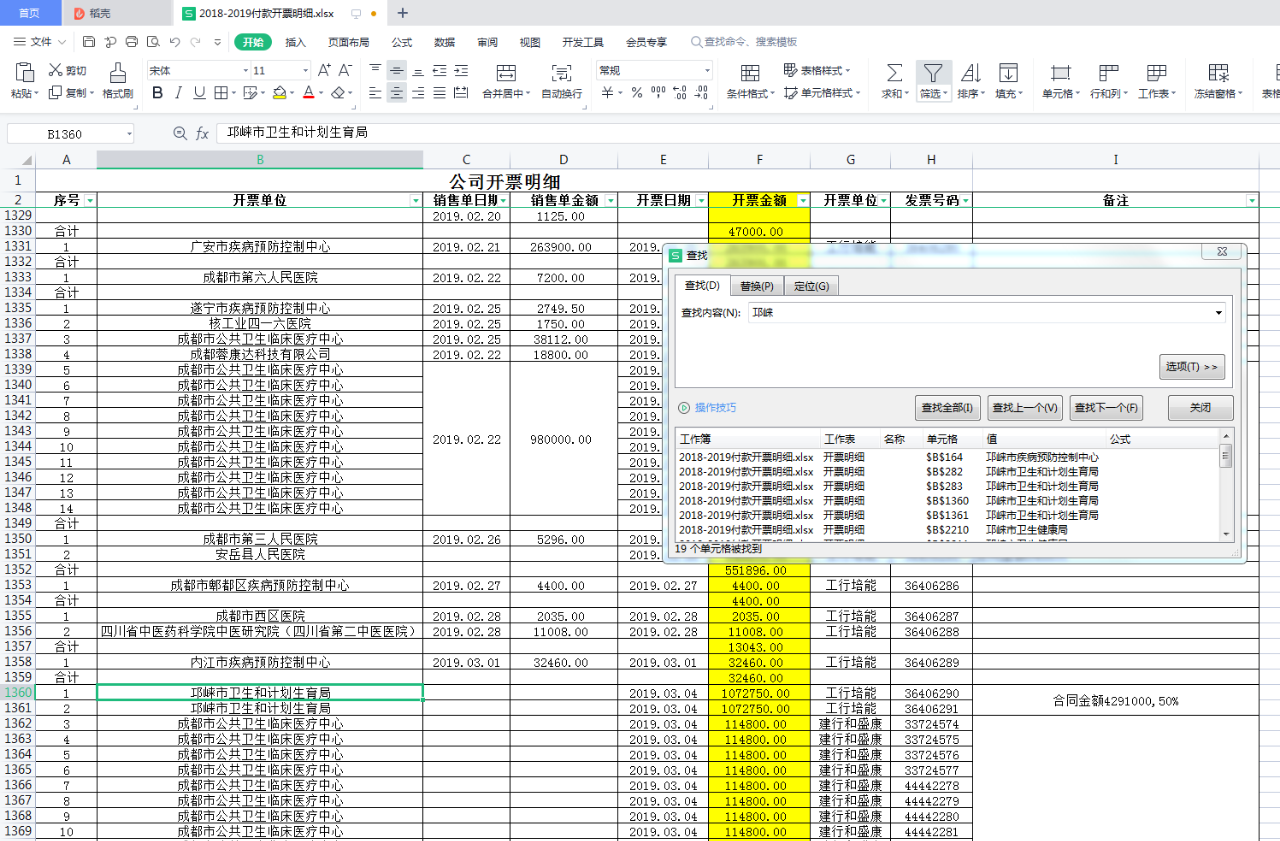This screenshot has width=1280, height=841.
Task: Click the format painter (格式刷) icon
Action: pos(117,73)
